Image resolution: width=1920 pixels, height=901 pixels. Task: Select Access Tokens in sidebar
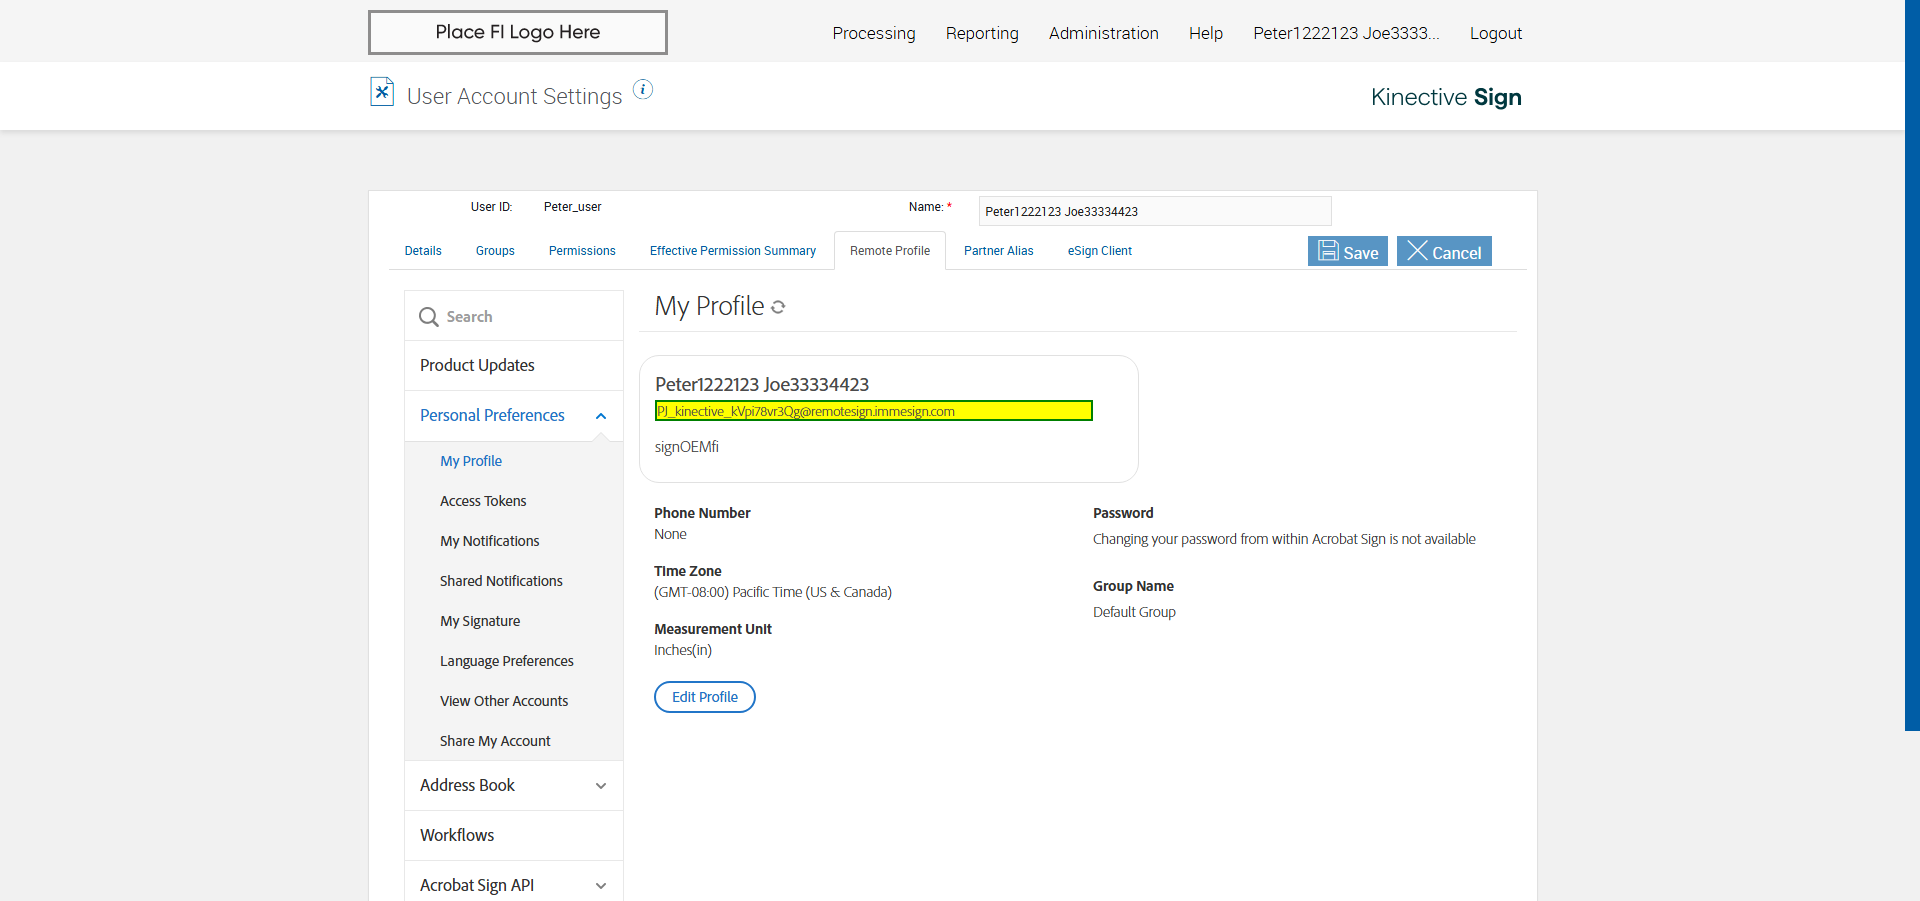pos(483,501)
